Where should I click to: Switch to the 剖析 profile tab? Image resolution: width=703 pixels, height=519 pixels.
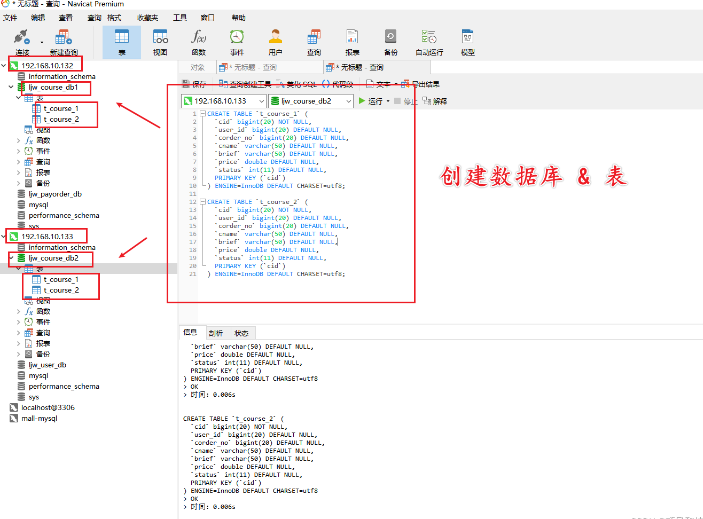[216, 333]
